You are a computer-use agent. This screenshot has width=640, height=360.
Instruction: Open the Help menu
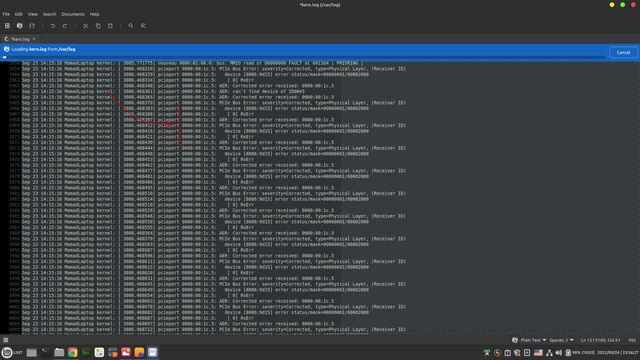click(94, 14)
